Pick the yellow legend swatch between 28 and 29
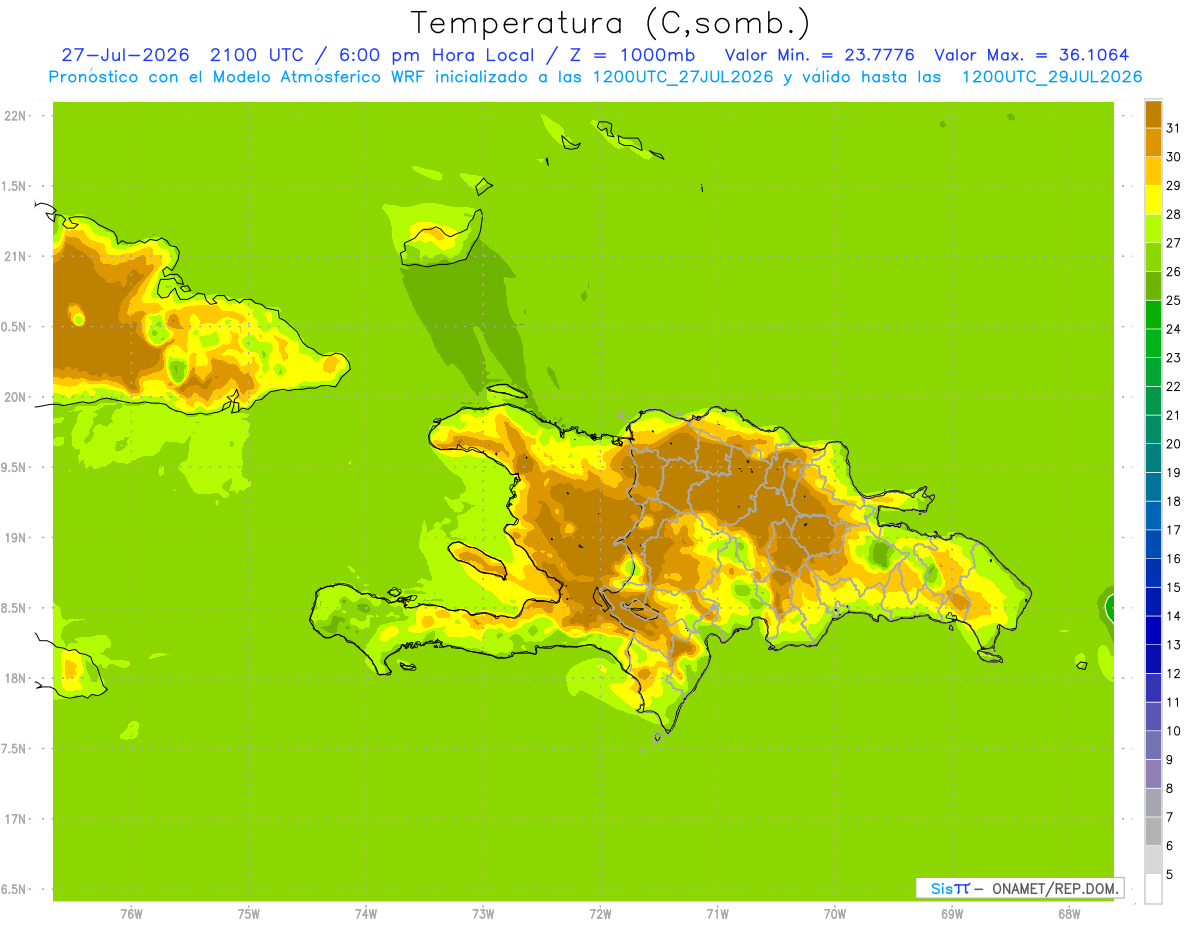Image resolution: width=1200 pixels, height=927 pixels. tap(1153, 200)
